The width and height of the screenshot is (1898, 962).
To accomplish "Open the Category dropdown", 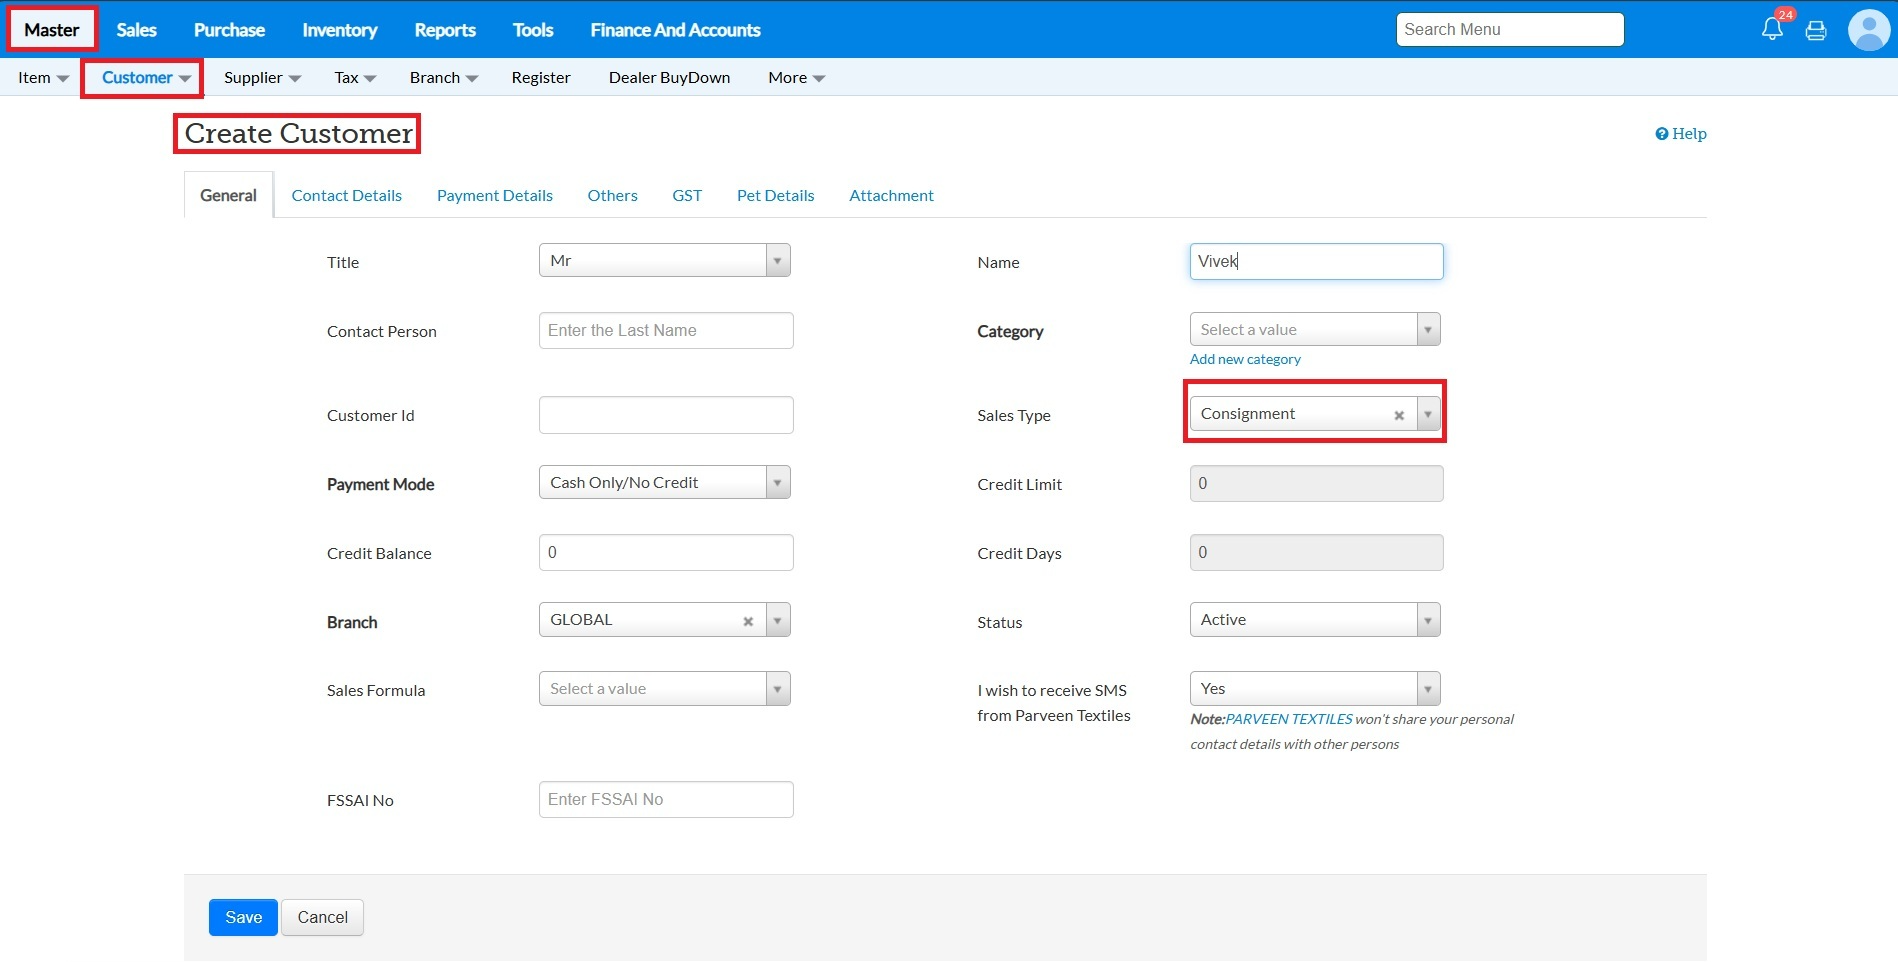I will pos(1427,330).
